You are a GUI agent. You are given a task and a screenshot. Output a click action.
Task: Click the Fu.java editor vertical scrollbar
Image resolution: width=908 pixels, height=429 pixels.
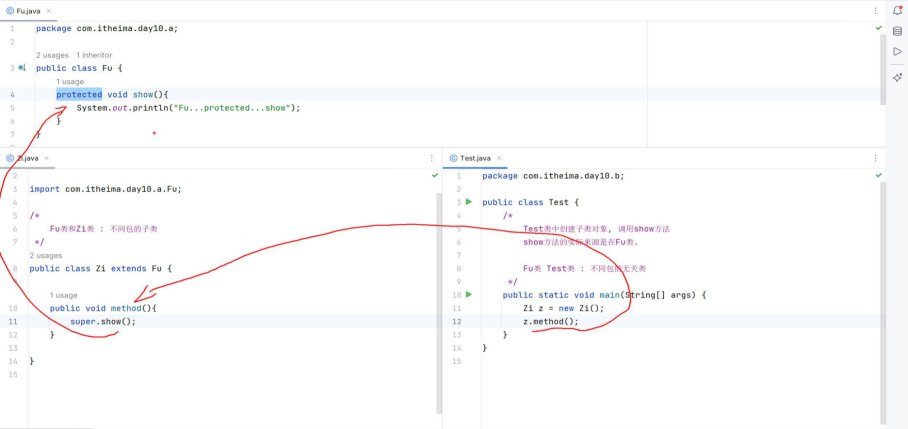pos(883,69)
